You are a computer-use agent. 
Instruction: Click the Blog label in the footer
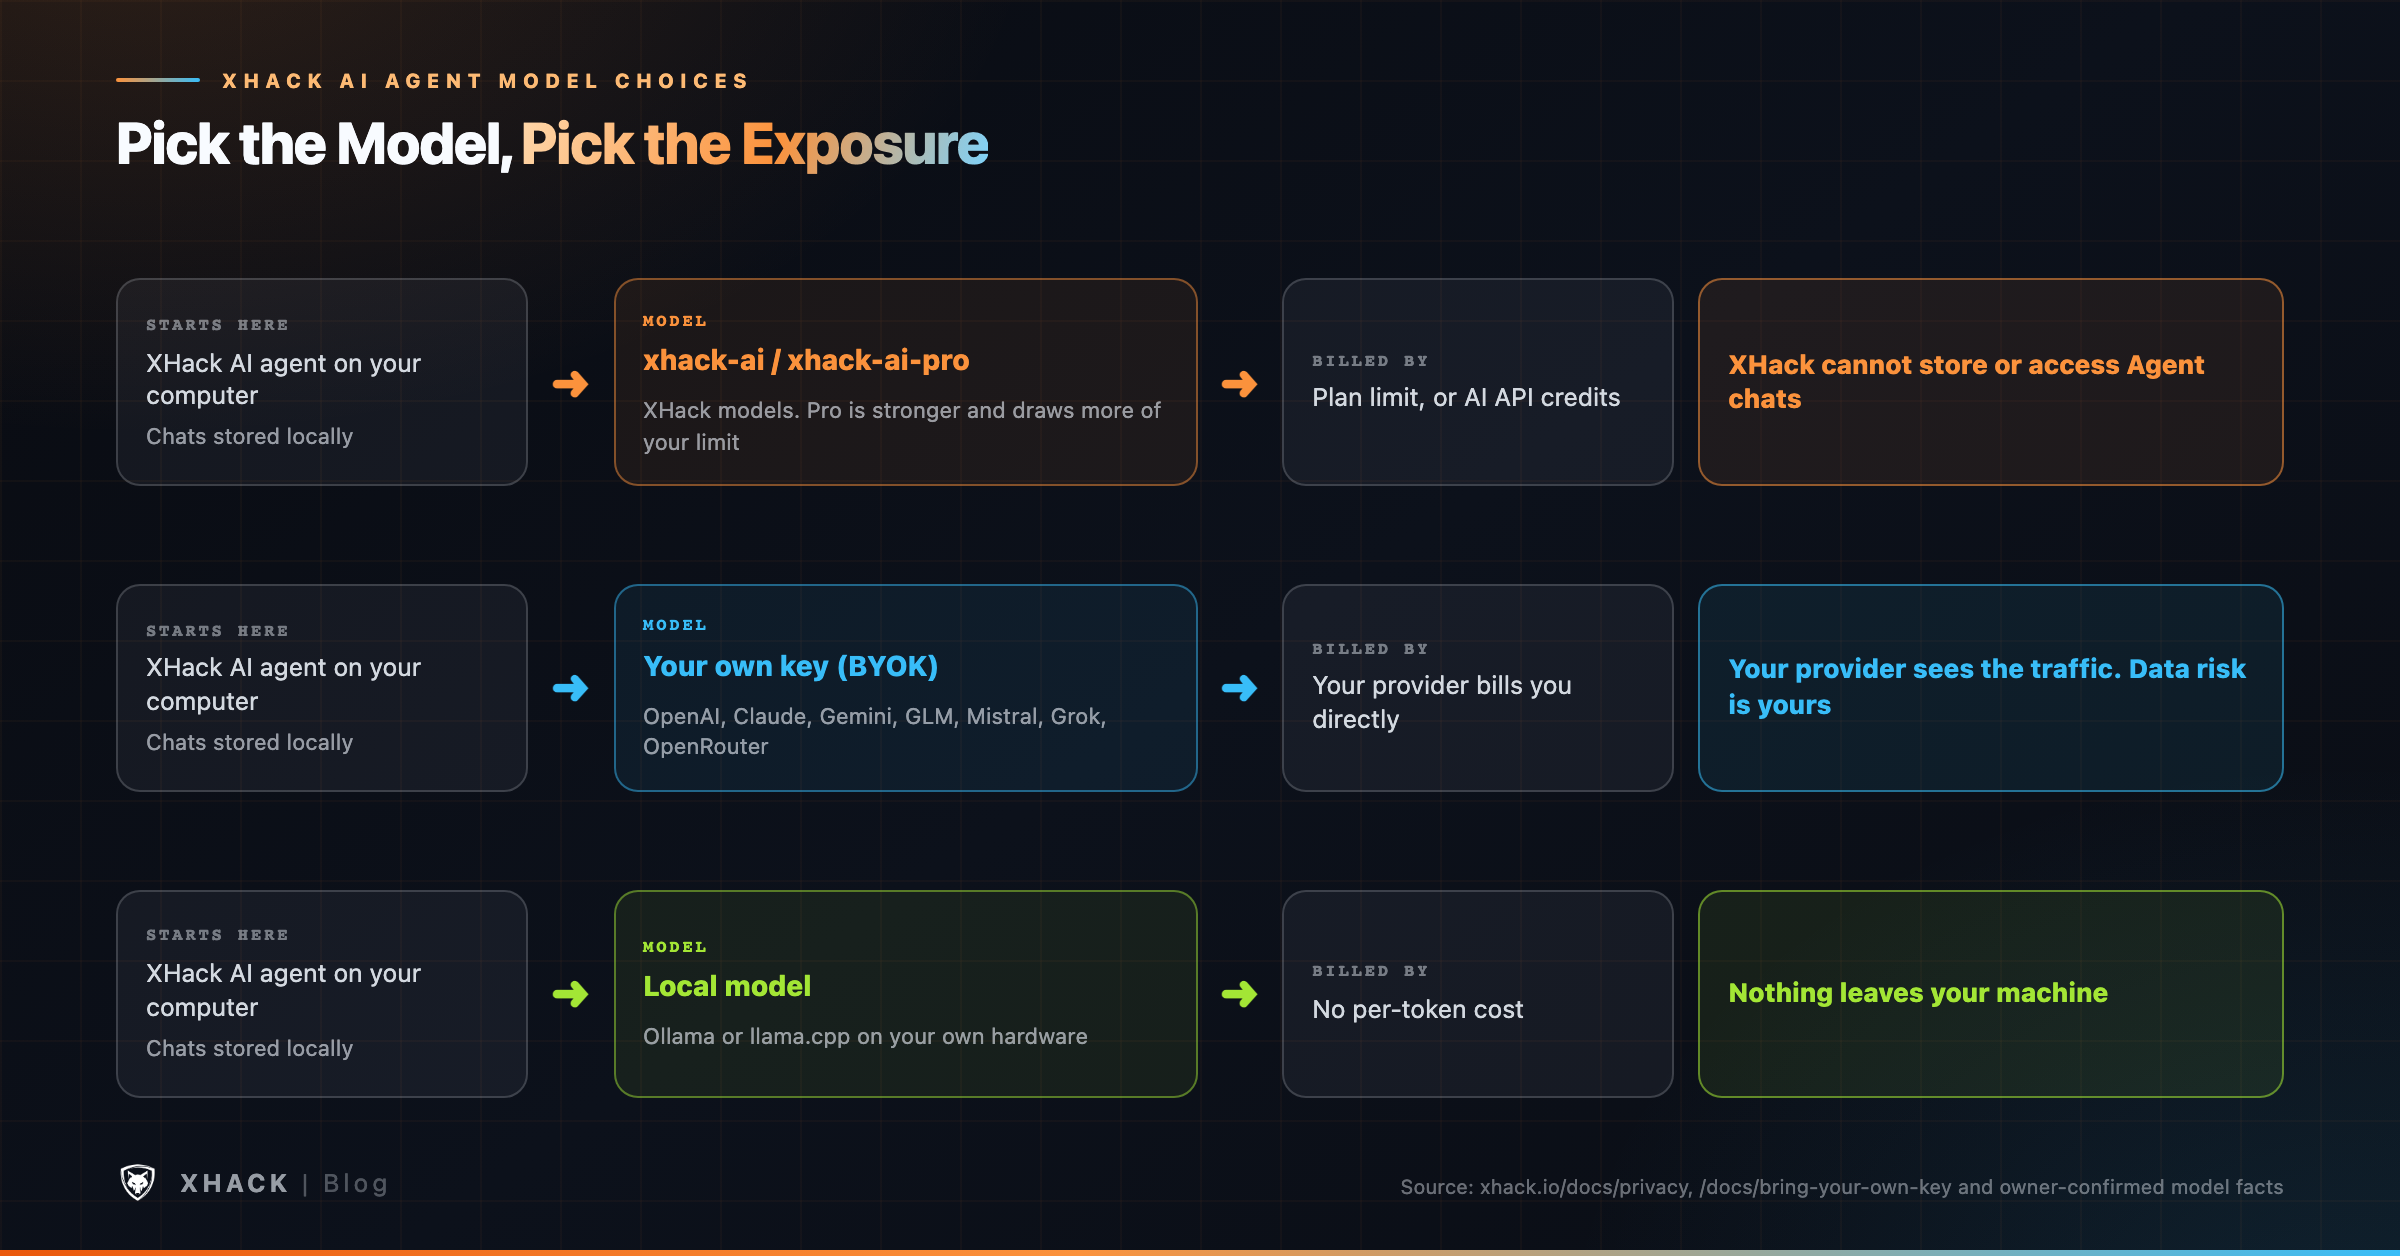coord(355,1183)
